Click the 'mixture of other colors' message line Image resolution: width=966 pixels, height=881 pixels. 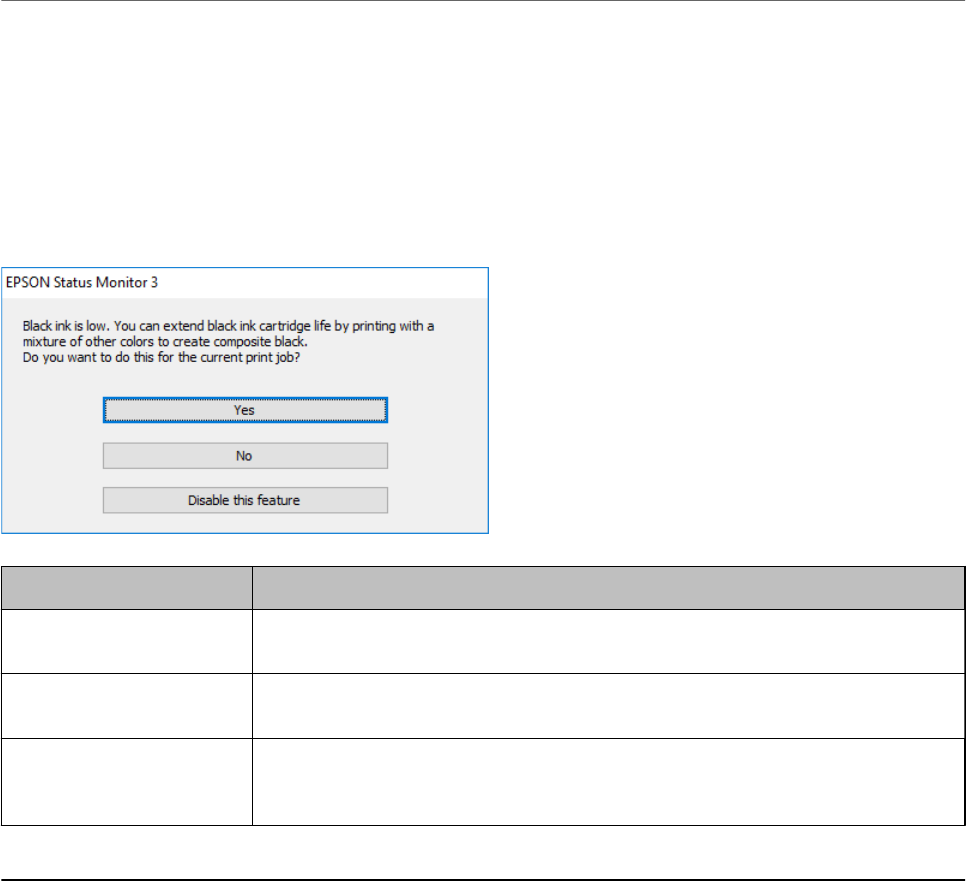(165, 342)
